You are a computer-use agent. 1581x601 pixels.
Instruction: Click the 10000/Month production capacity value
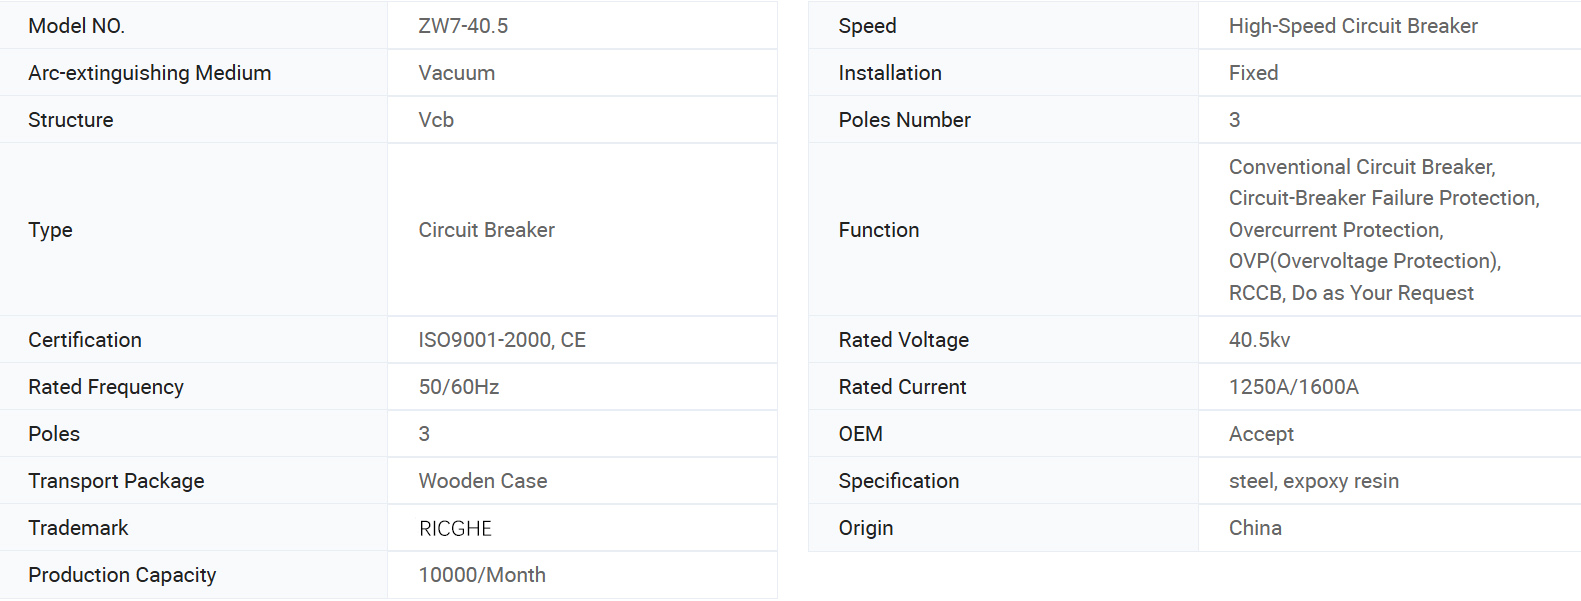click(x=482, y=575)
